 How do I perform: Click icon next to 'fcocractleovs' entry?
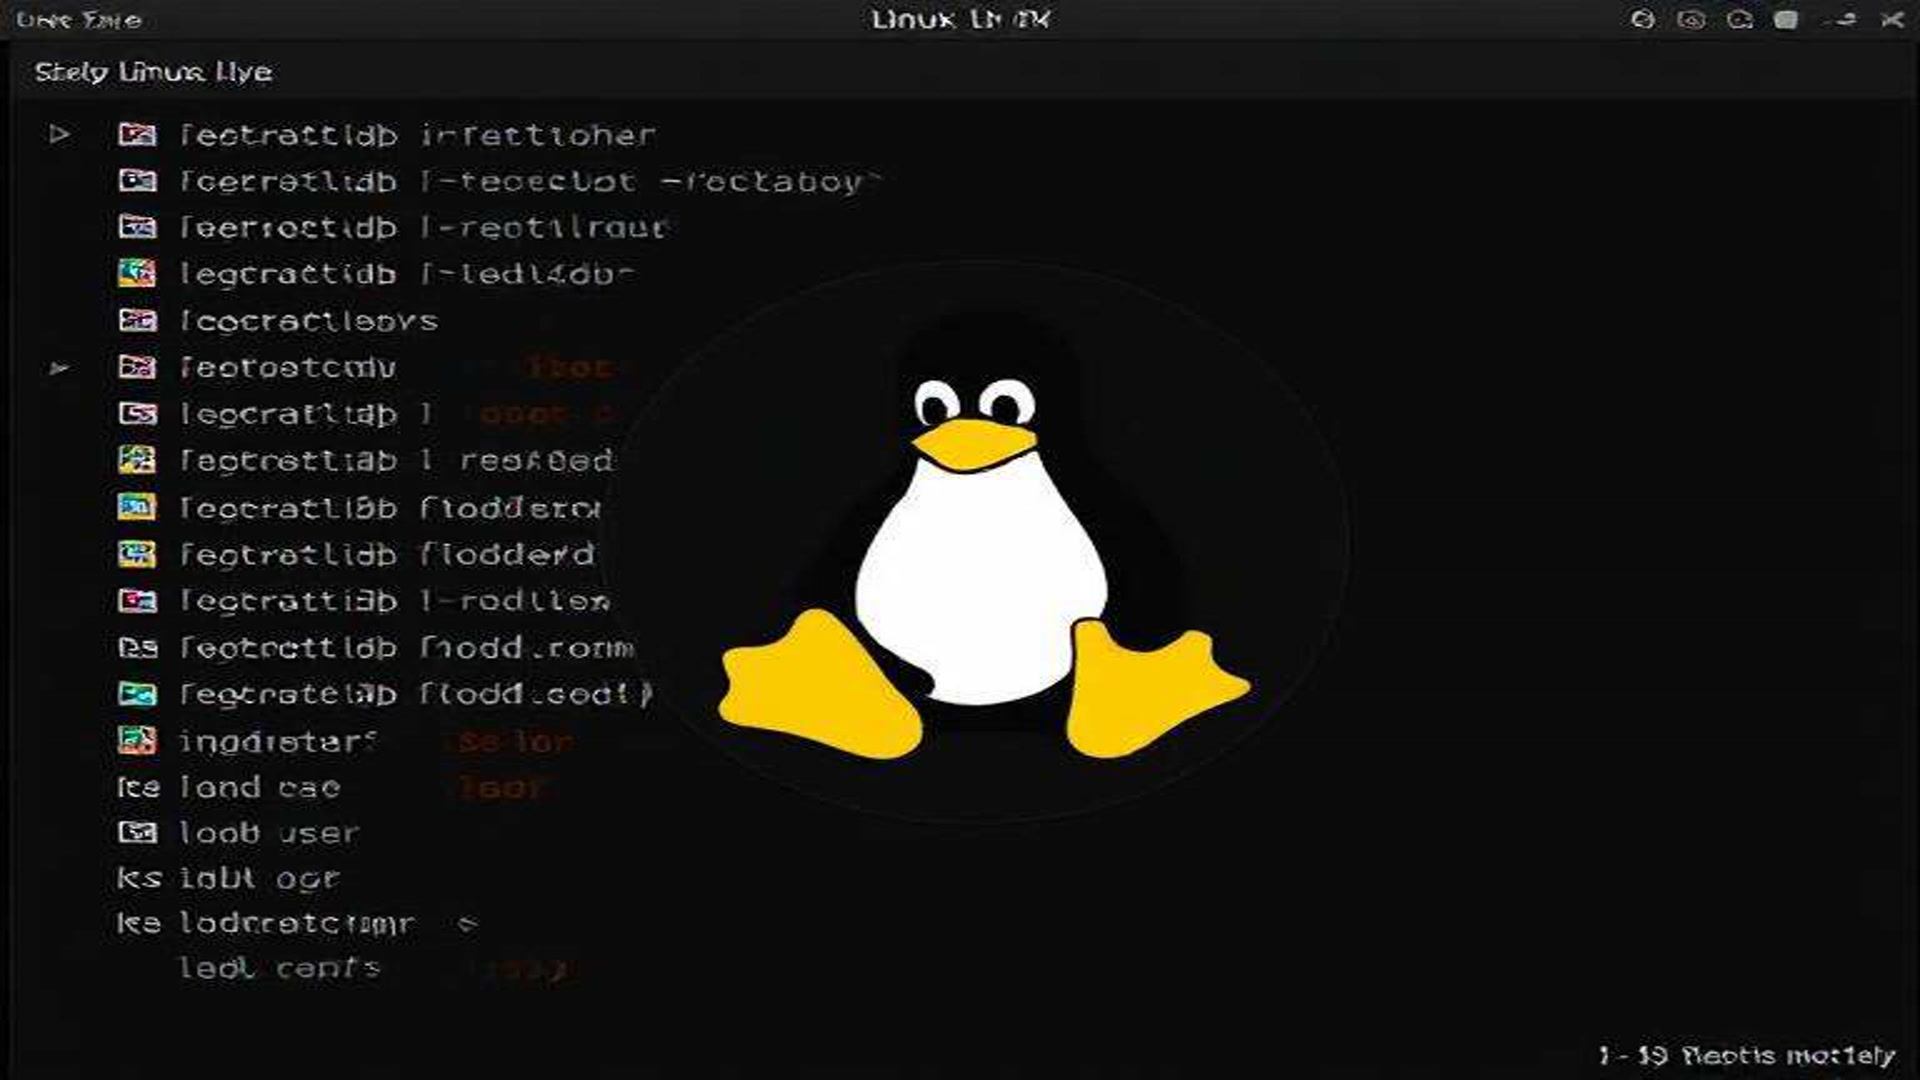pyautogui.click(x=137, y=320)
